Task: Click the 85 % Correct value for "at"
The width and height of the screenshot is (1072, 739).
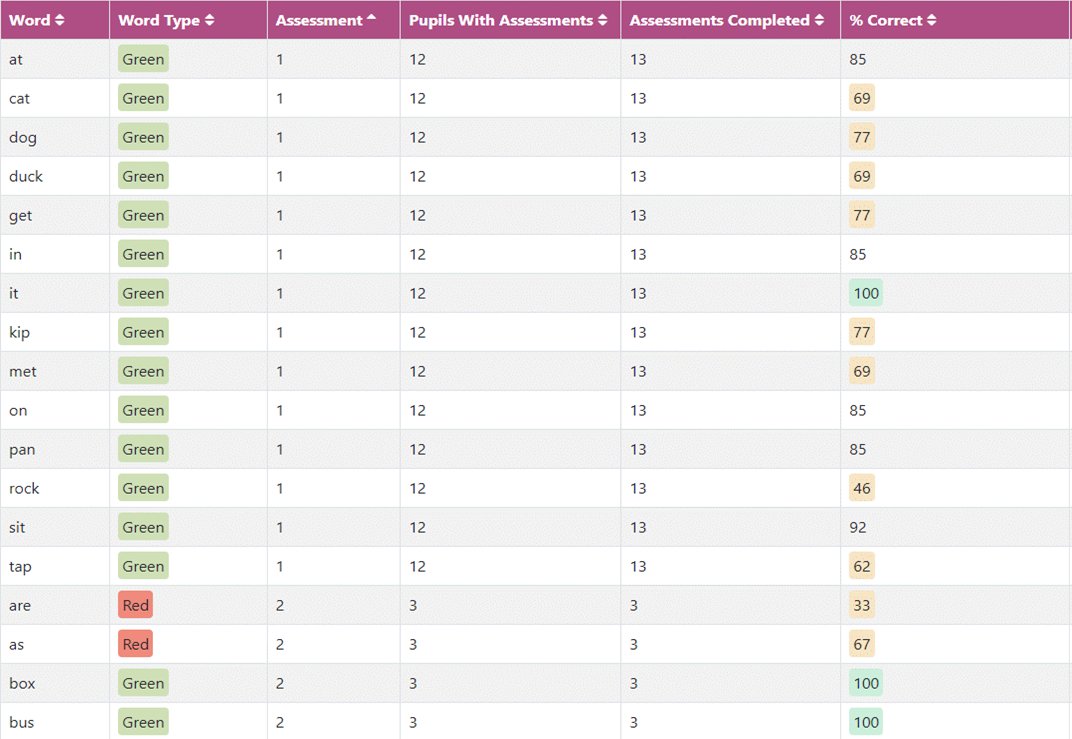Action: (858, 59)
